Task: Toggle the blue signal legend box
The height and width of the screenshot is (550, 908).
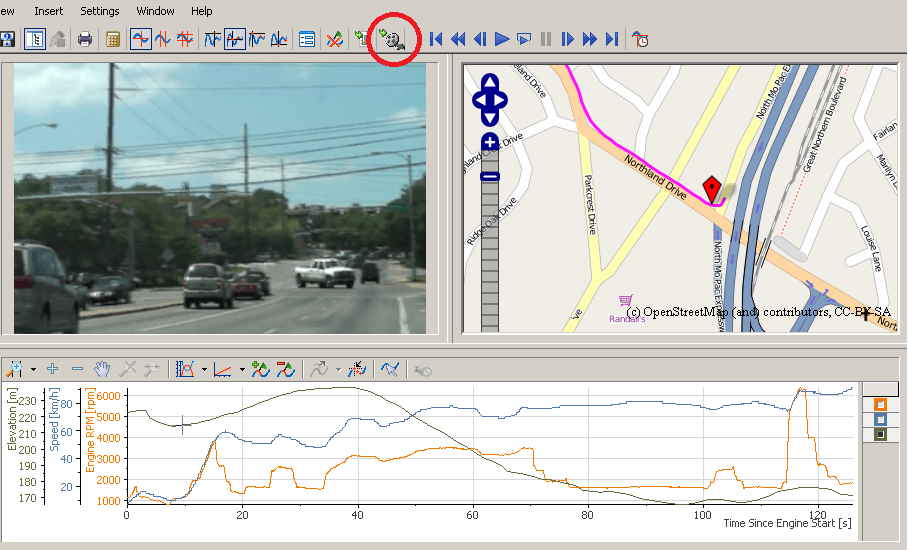Action: (x=880, y=420)
